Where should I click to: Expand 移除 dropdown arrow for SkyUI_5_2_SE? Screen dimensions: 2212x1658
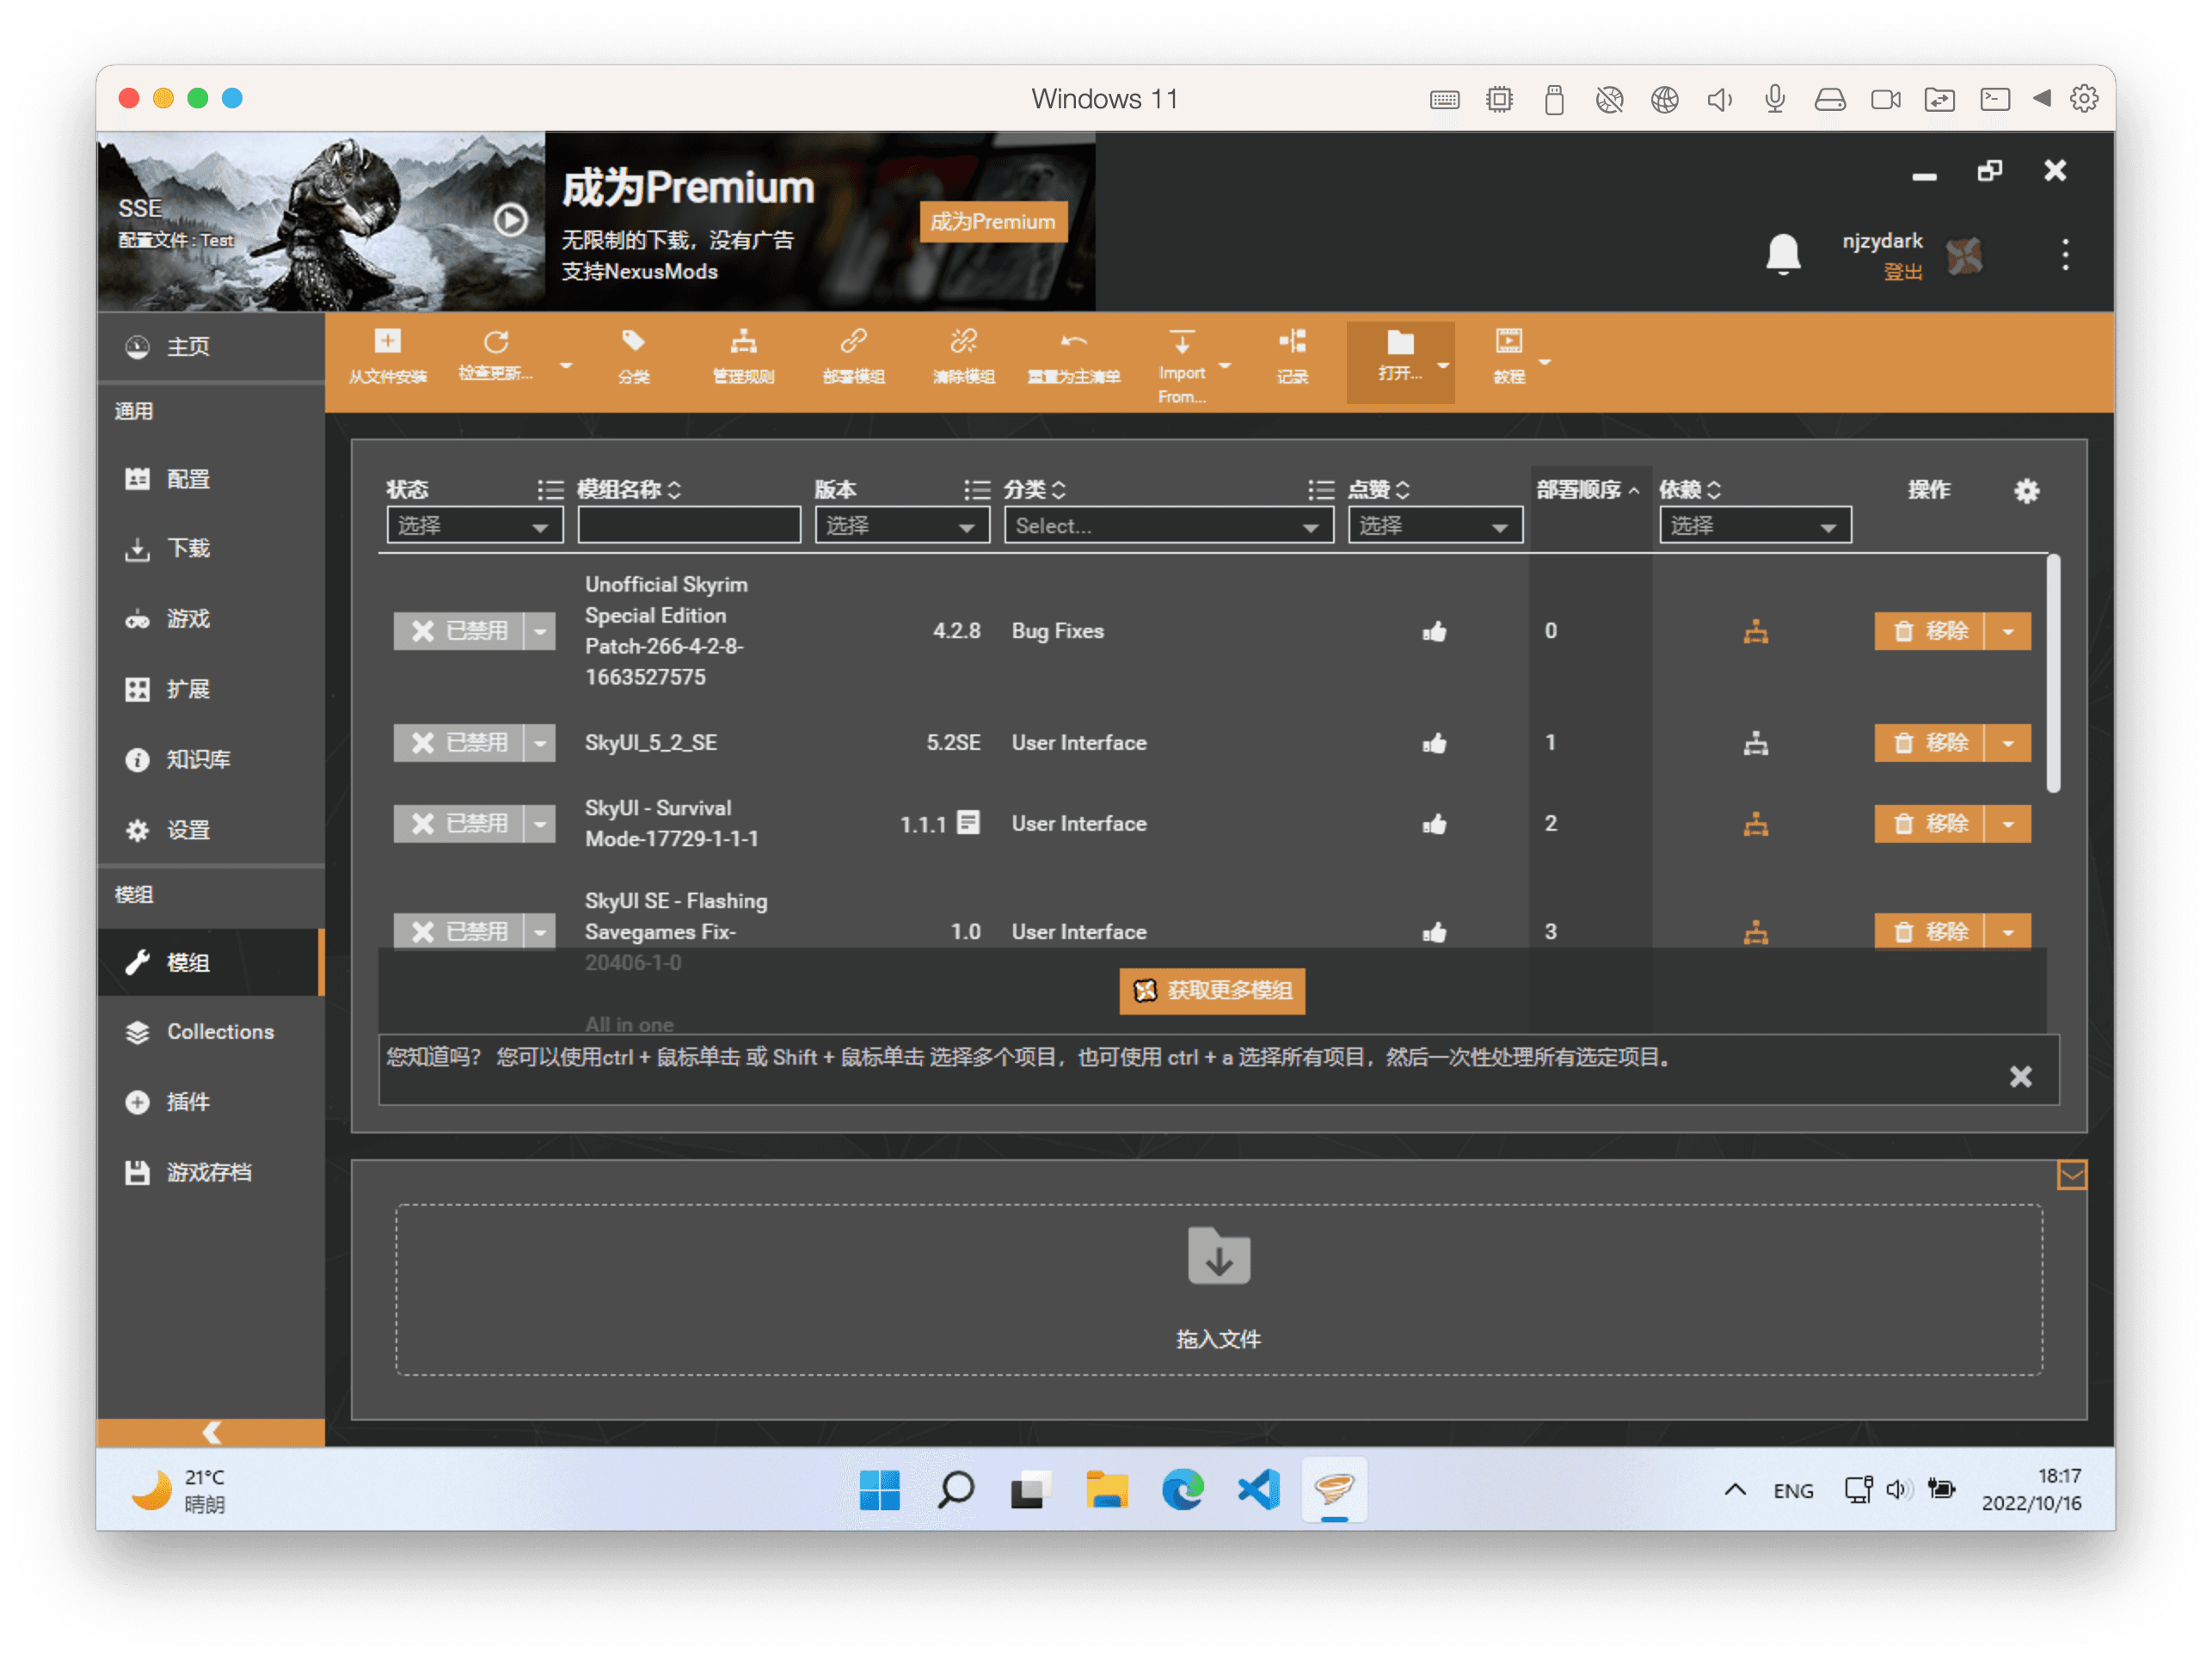(x=2008, y=743)
